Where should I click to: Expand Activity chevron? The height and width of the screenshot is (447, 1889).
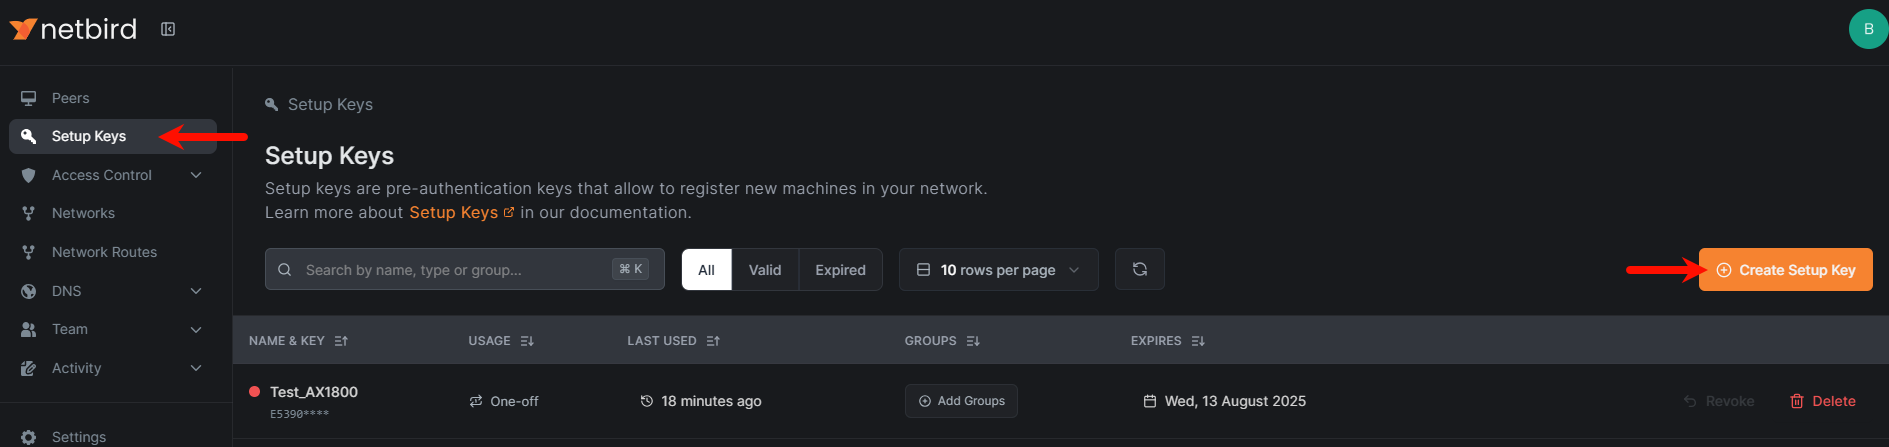coord(196,368)
